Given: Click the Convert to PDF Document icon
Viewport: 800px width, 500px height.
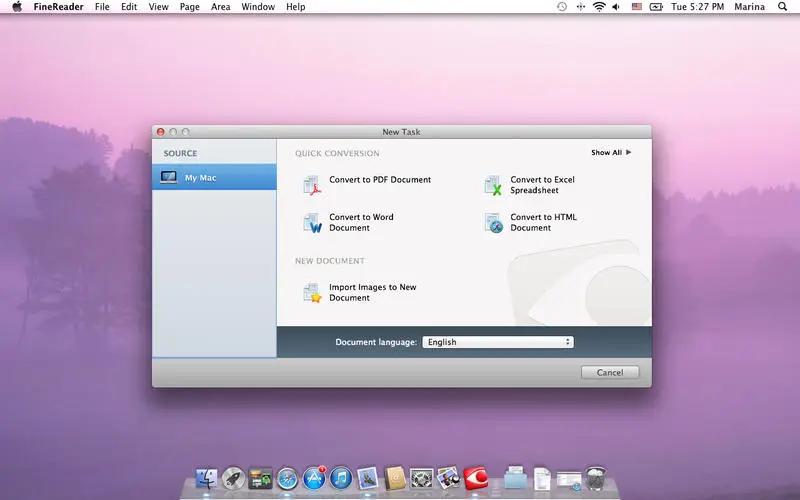Looking at the screenshot, I should point(312,185).
